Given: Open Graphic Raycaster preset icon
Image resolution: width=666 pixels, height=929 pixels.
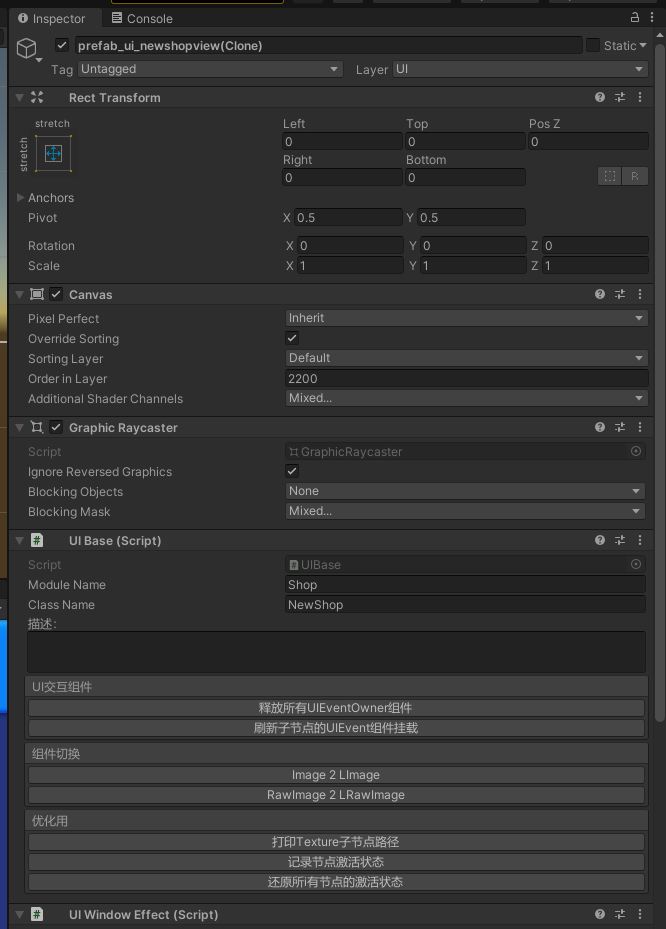Looking at the screenshot, I should pos(620,427).
